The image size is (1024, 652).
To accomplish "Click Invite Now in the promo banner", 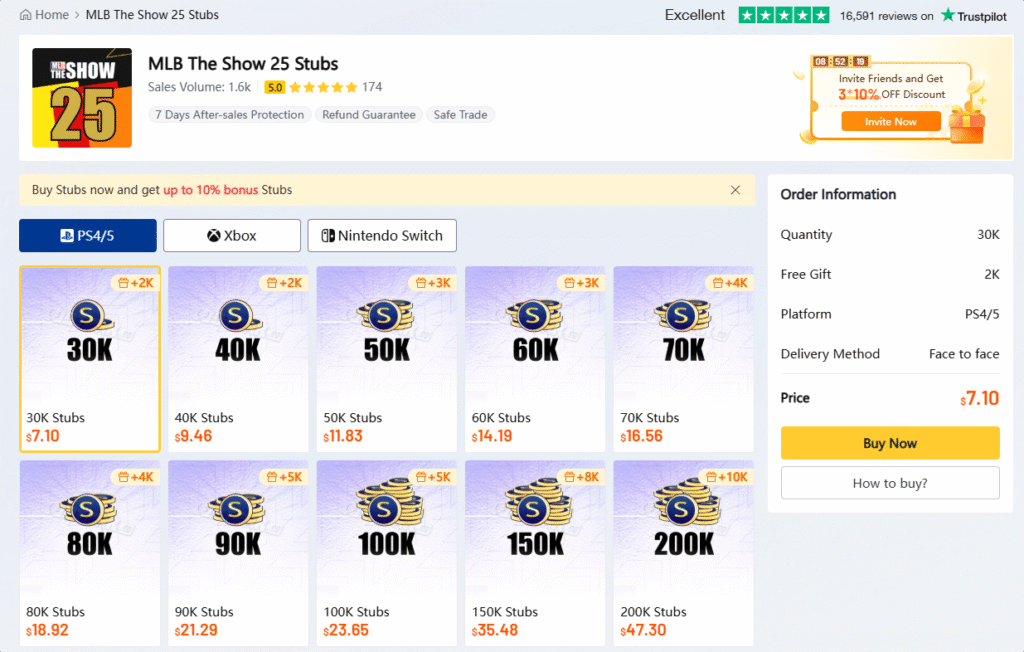I will click(x=891, y=122).
